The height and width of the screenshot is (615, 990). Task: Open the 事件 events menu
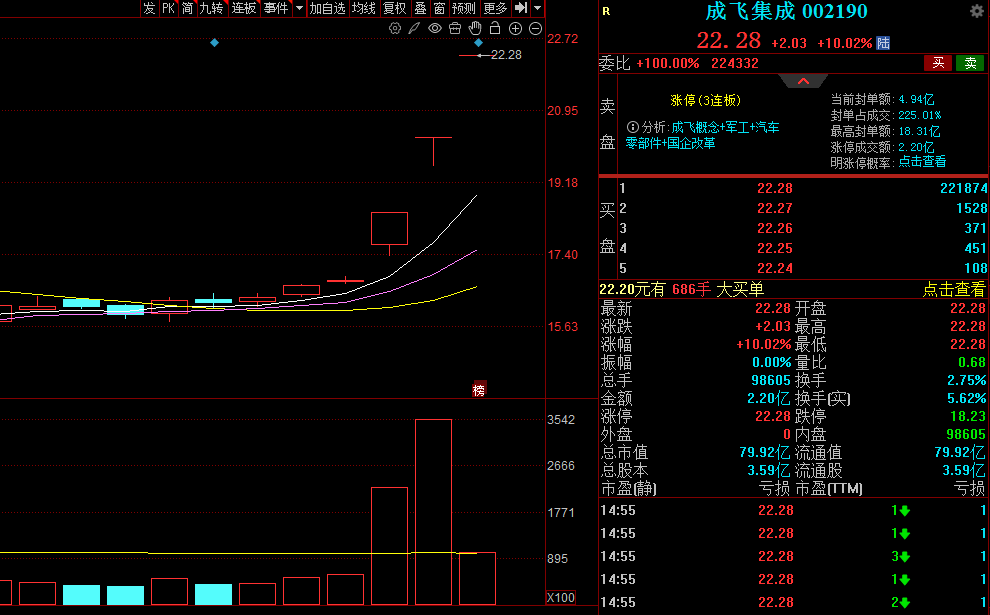click(x=276, y=8)
